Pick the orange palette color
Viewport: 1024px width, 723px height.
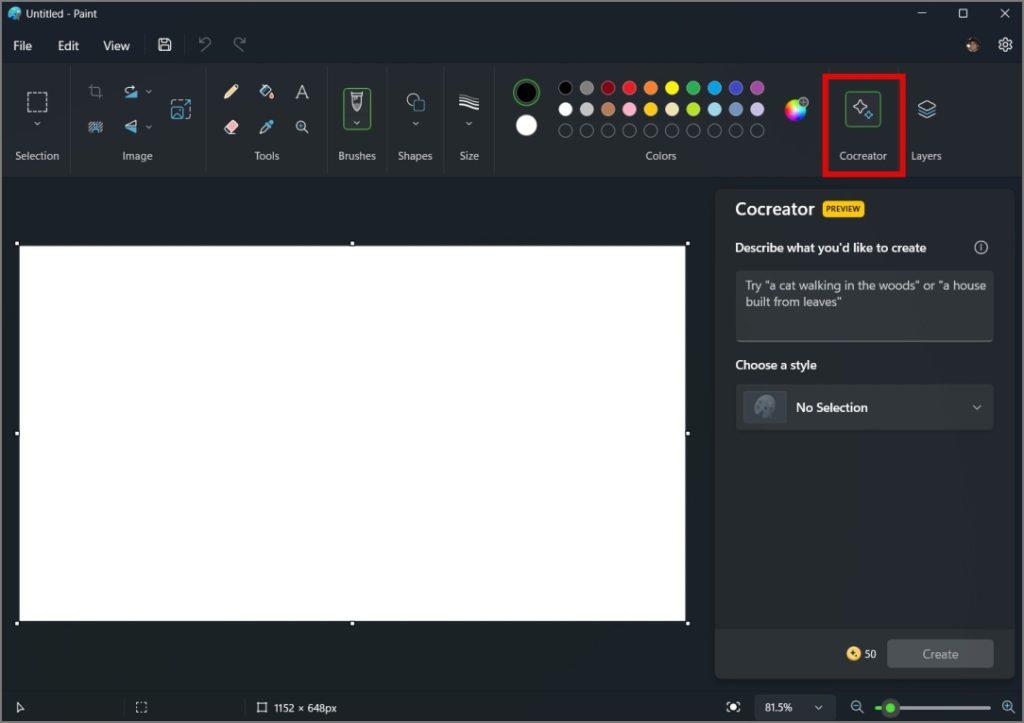coord(650,88)
